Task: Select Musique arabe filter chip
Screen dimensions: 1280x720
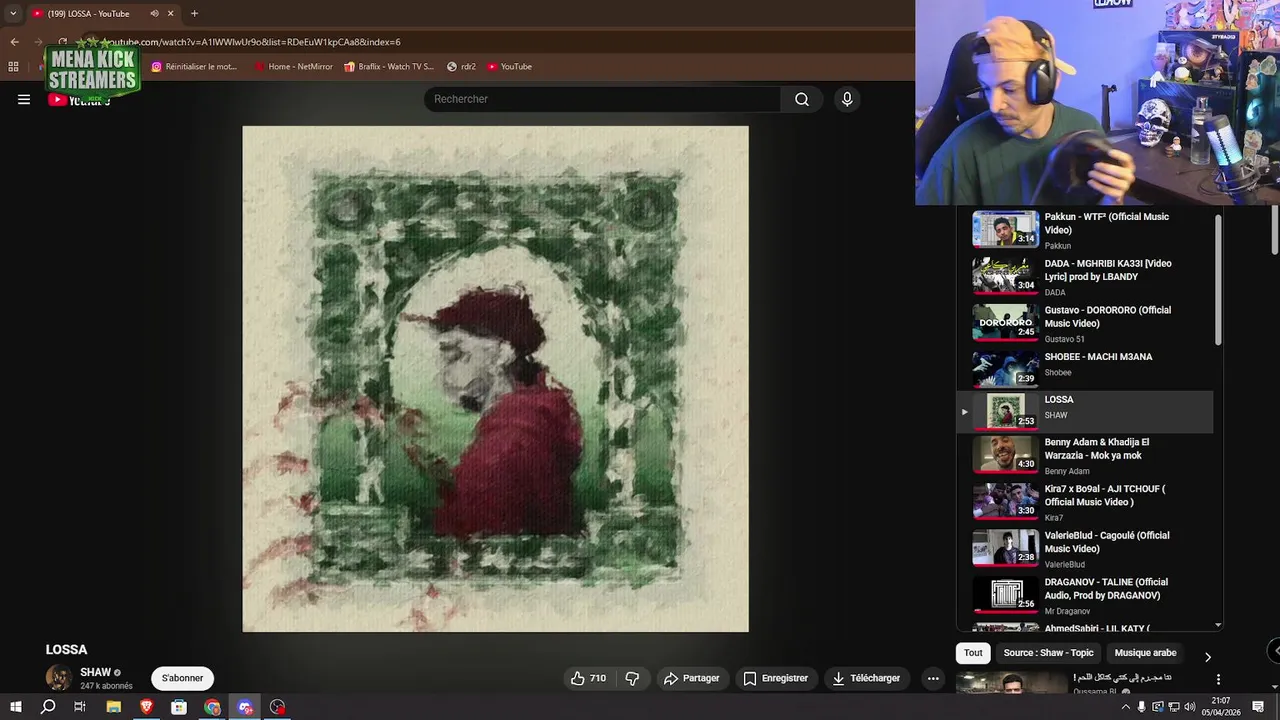Action: click(1145, 653)
